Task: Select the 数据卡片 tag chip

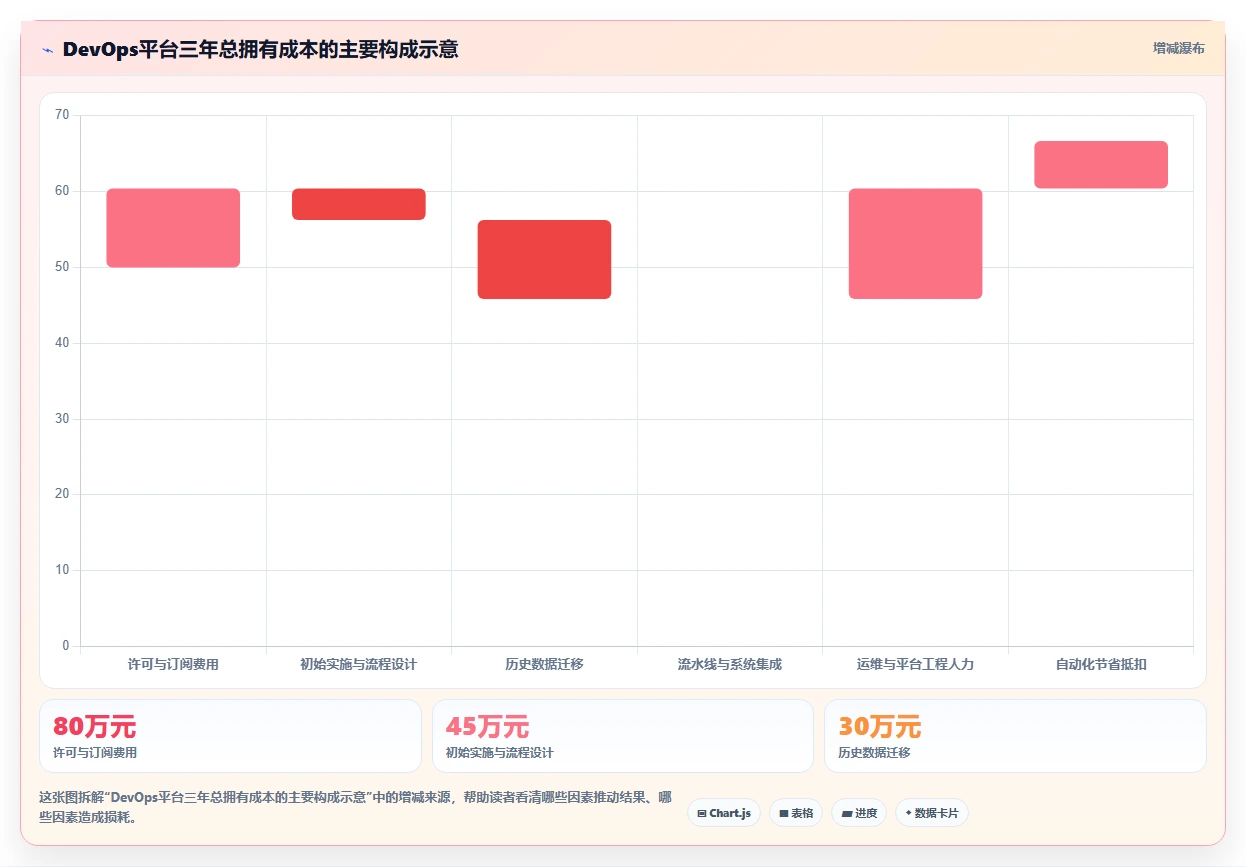Action: [x=932, y=813]
